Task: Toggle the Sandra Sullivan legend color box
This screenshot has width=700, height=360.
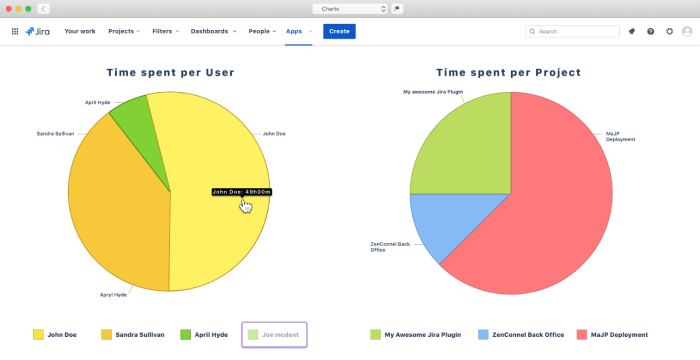Action: pyautogui.click(x=106, y=335)
